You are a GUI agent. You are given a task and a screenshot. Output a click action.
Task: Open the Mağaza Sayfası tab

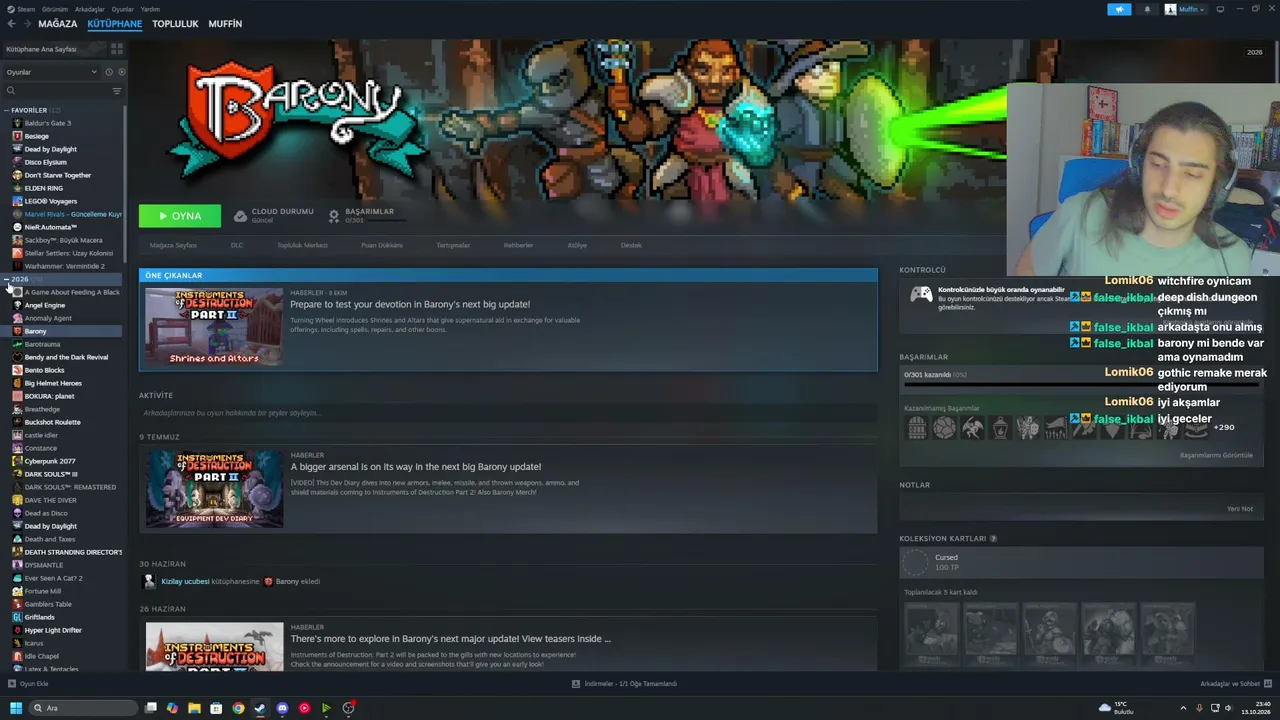coord(173,245)
